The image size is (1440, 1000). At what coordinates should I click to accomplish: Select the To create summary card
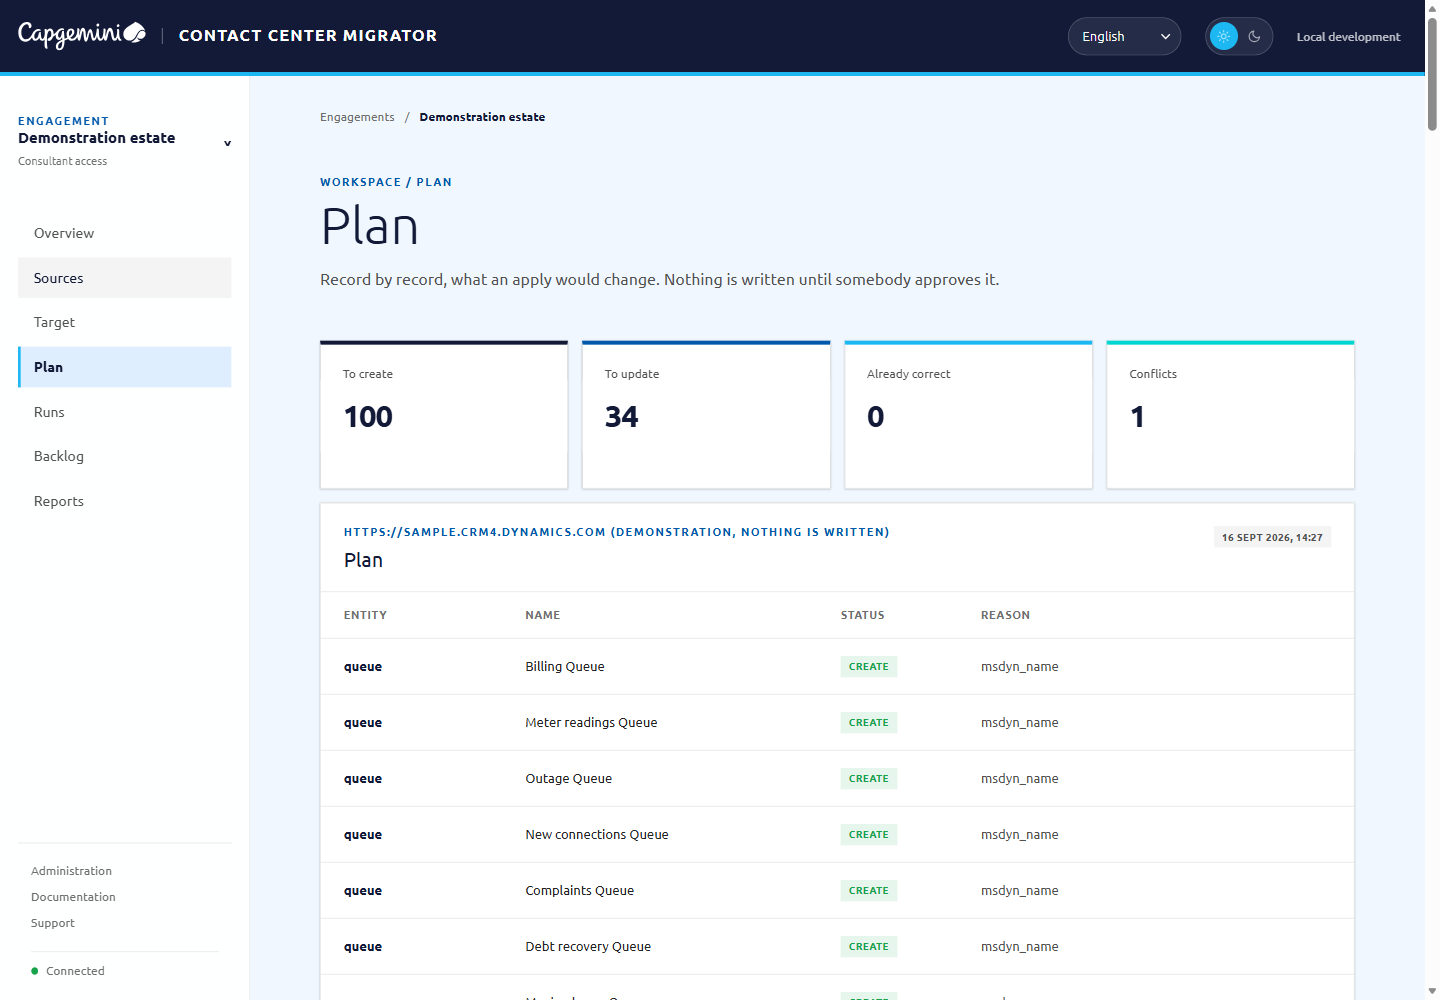[444, 415]
